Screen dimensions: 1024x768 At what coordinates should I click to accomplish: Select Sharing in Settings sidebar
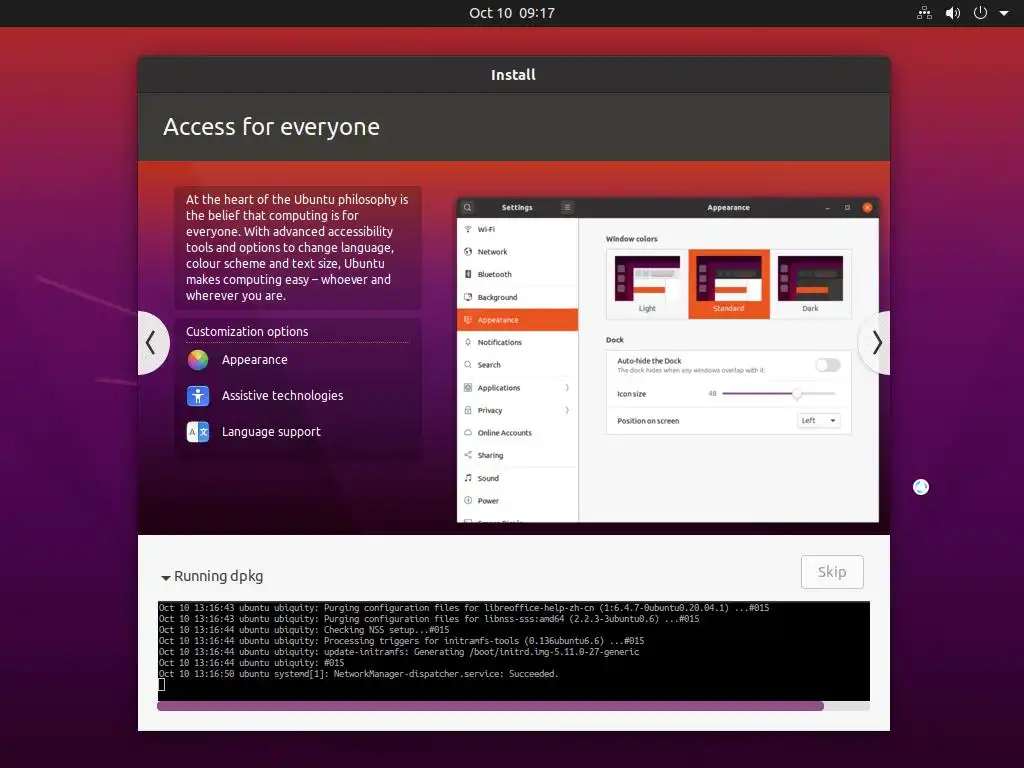coord(517,456)
